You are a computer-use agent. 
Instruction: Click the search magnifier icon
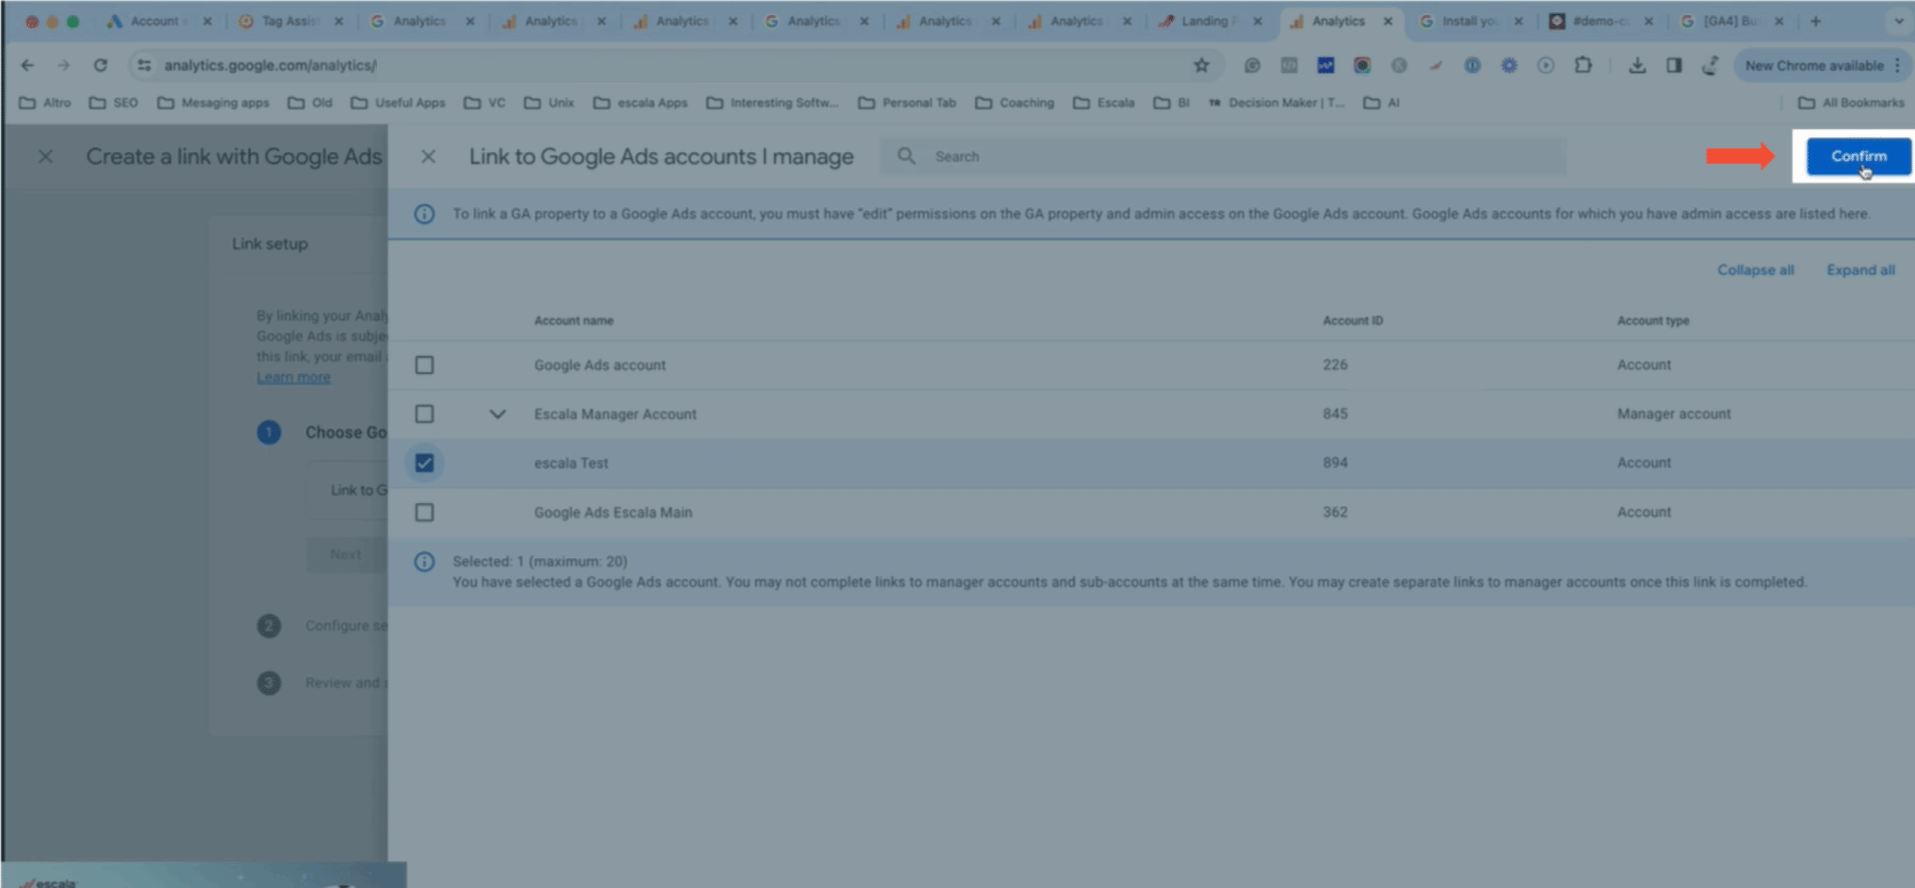906,156
